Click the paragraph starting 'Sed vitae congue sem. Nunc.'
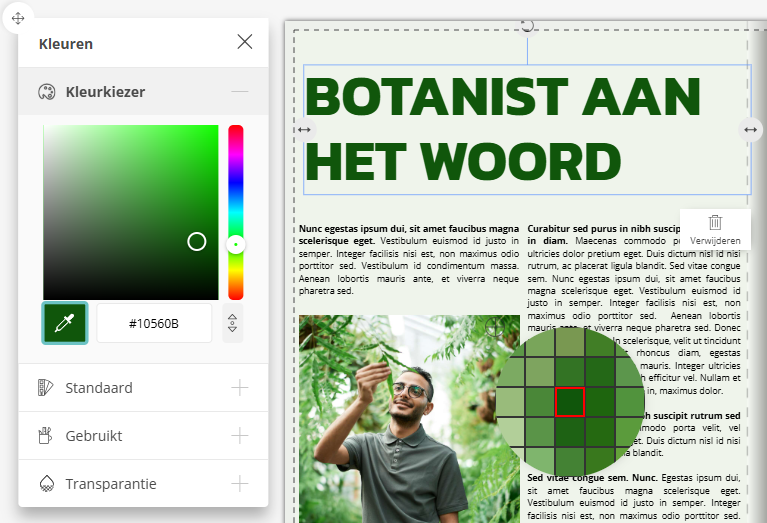The height and width of the screenshot is (523, 767). coord(634,496)
